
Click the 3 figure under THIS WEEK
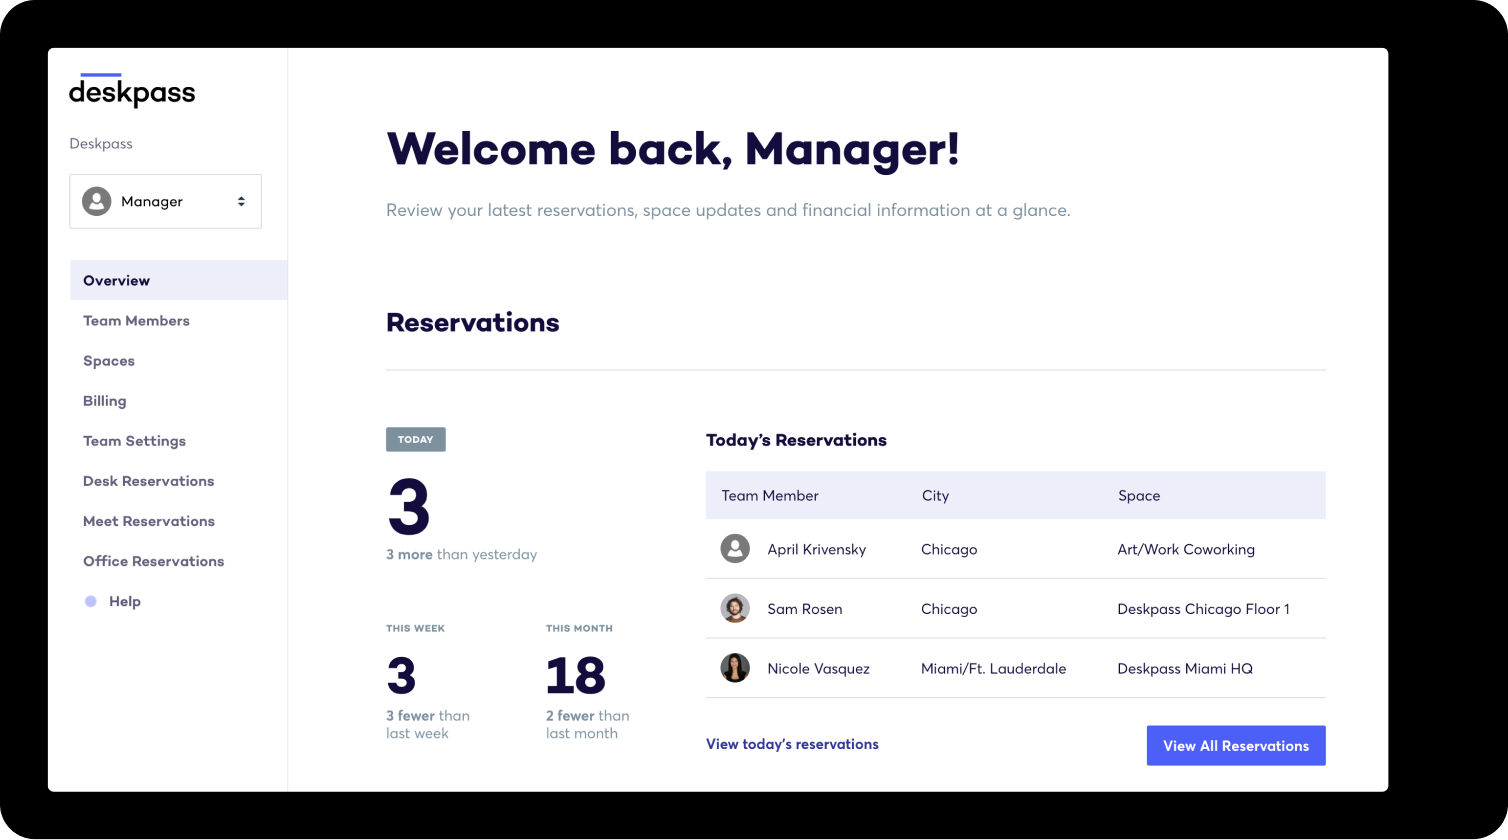(x=401, y=676)
